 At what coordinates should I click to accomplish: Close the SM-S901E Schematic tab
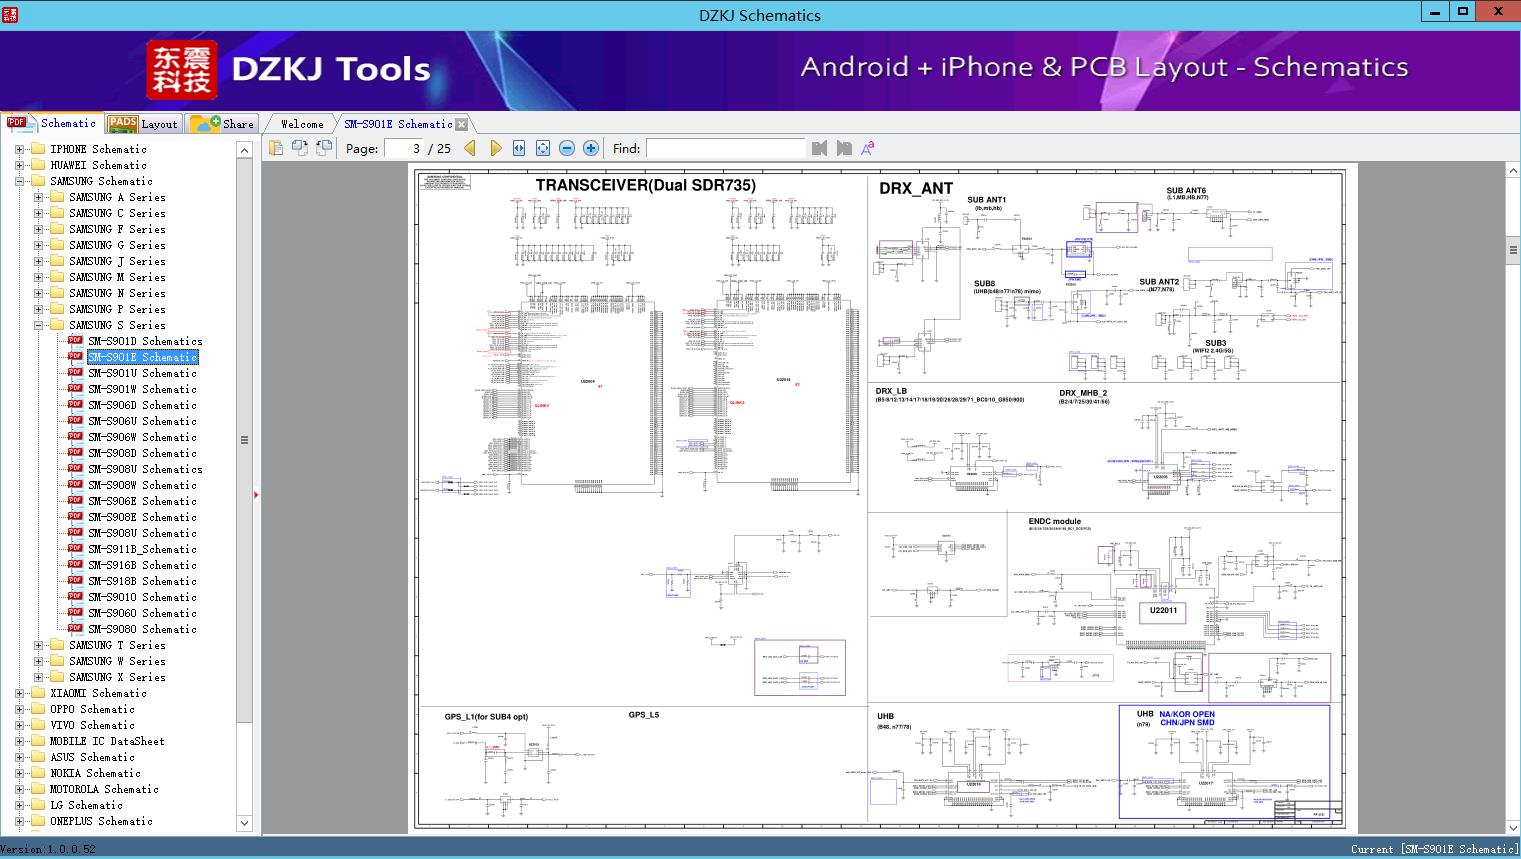click(462, 124)
